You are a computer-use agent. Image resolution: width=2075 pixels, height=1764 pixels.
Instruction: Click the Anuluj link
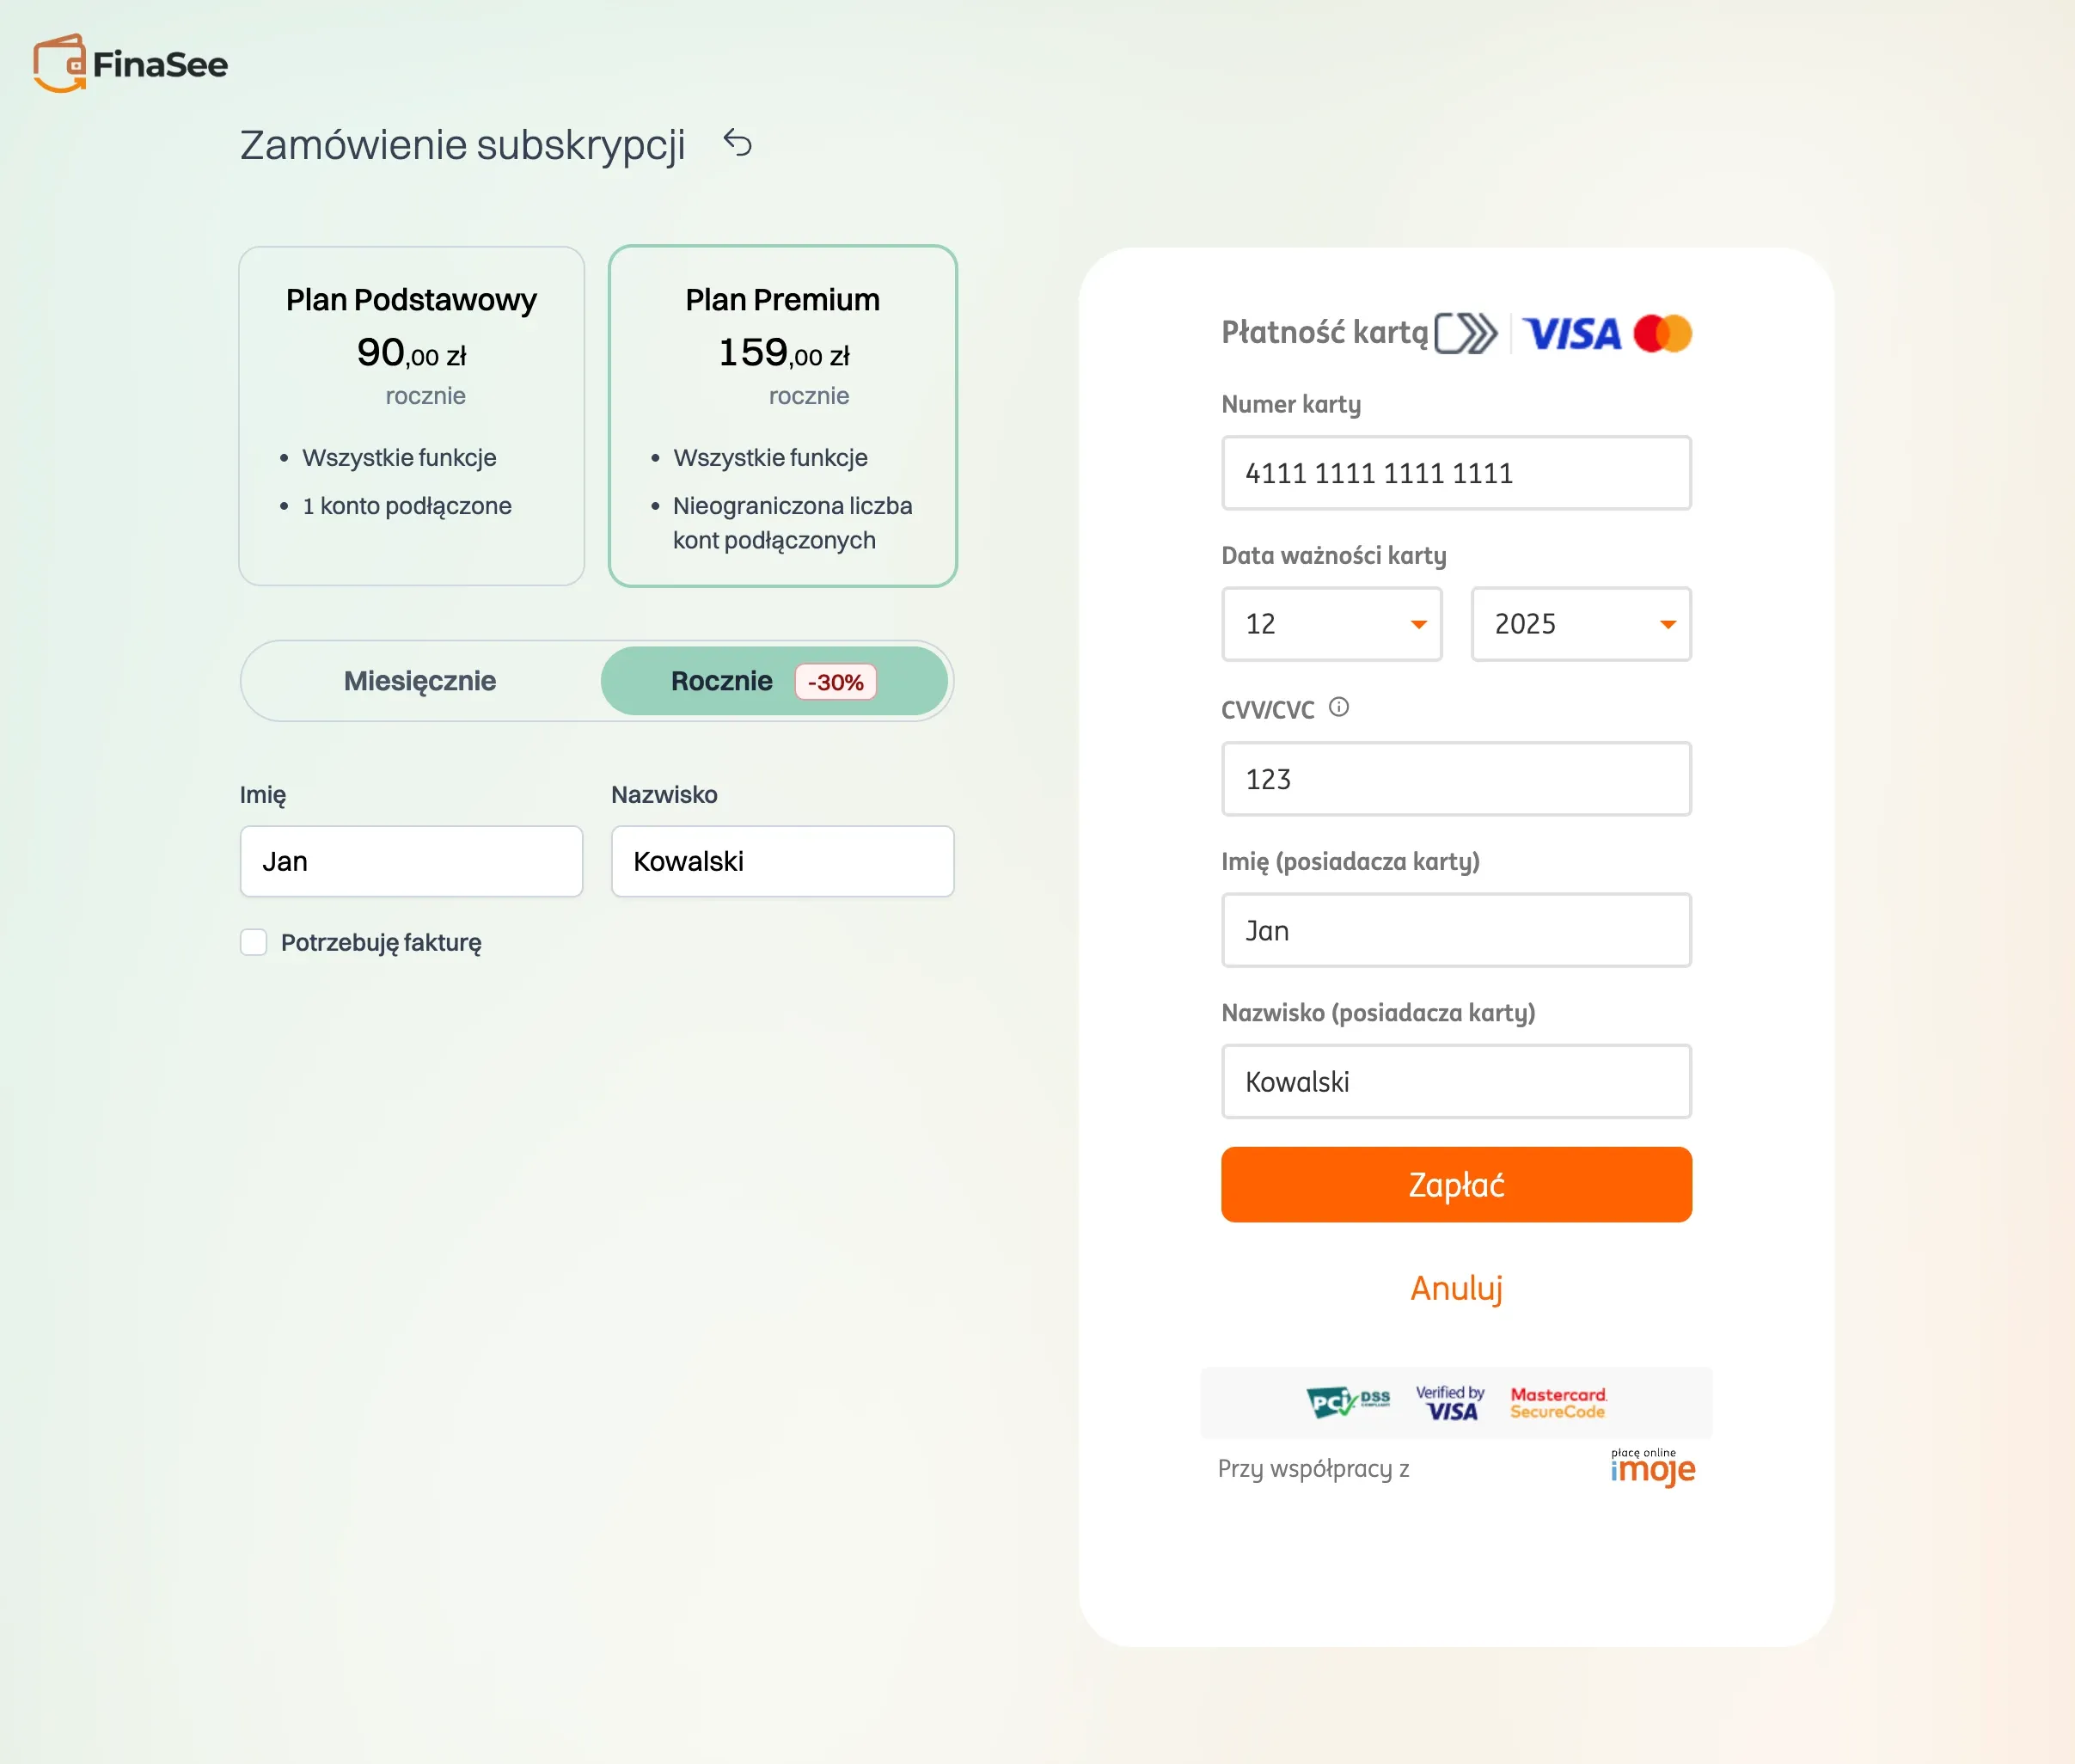(1456, 1288)
